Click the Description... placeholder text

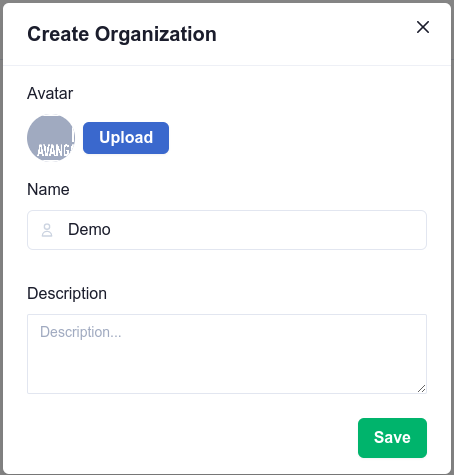pos(81,332)
